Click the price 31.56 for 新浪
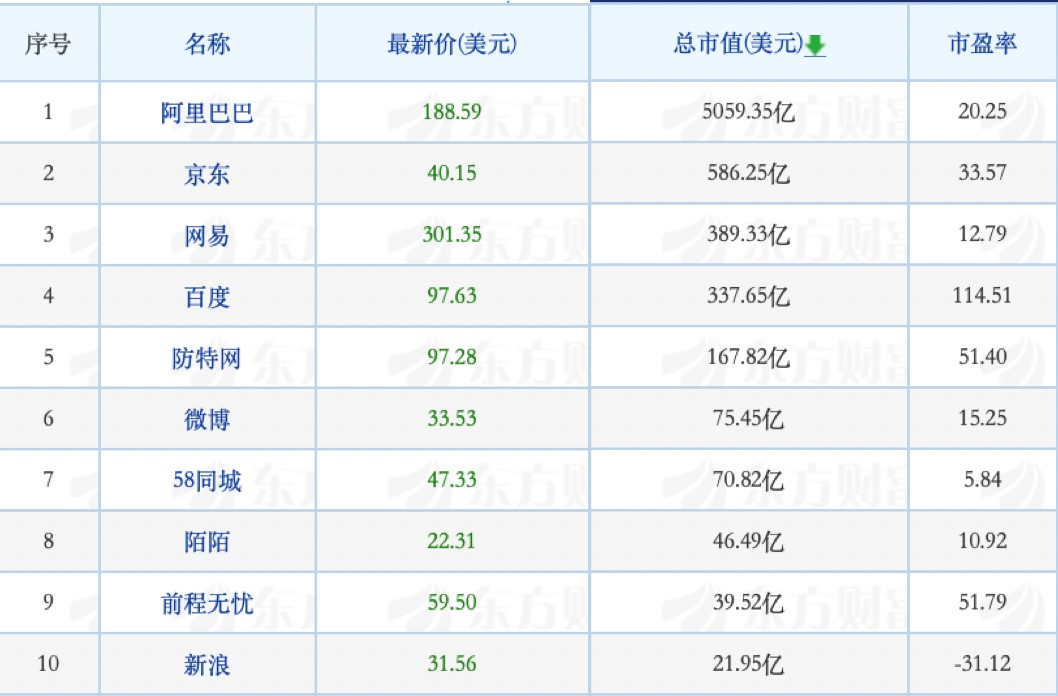The width and height of the screenshot is (1058, 696). pyautogui.click(x=452, y=664)
